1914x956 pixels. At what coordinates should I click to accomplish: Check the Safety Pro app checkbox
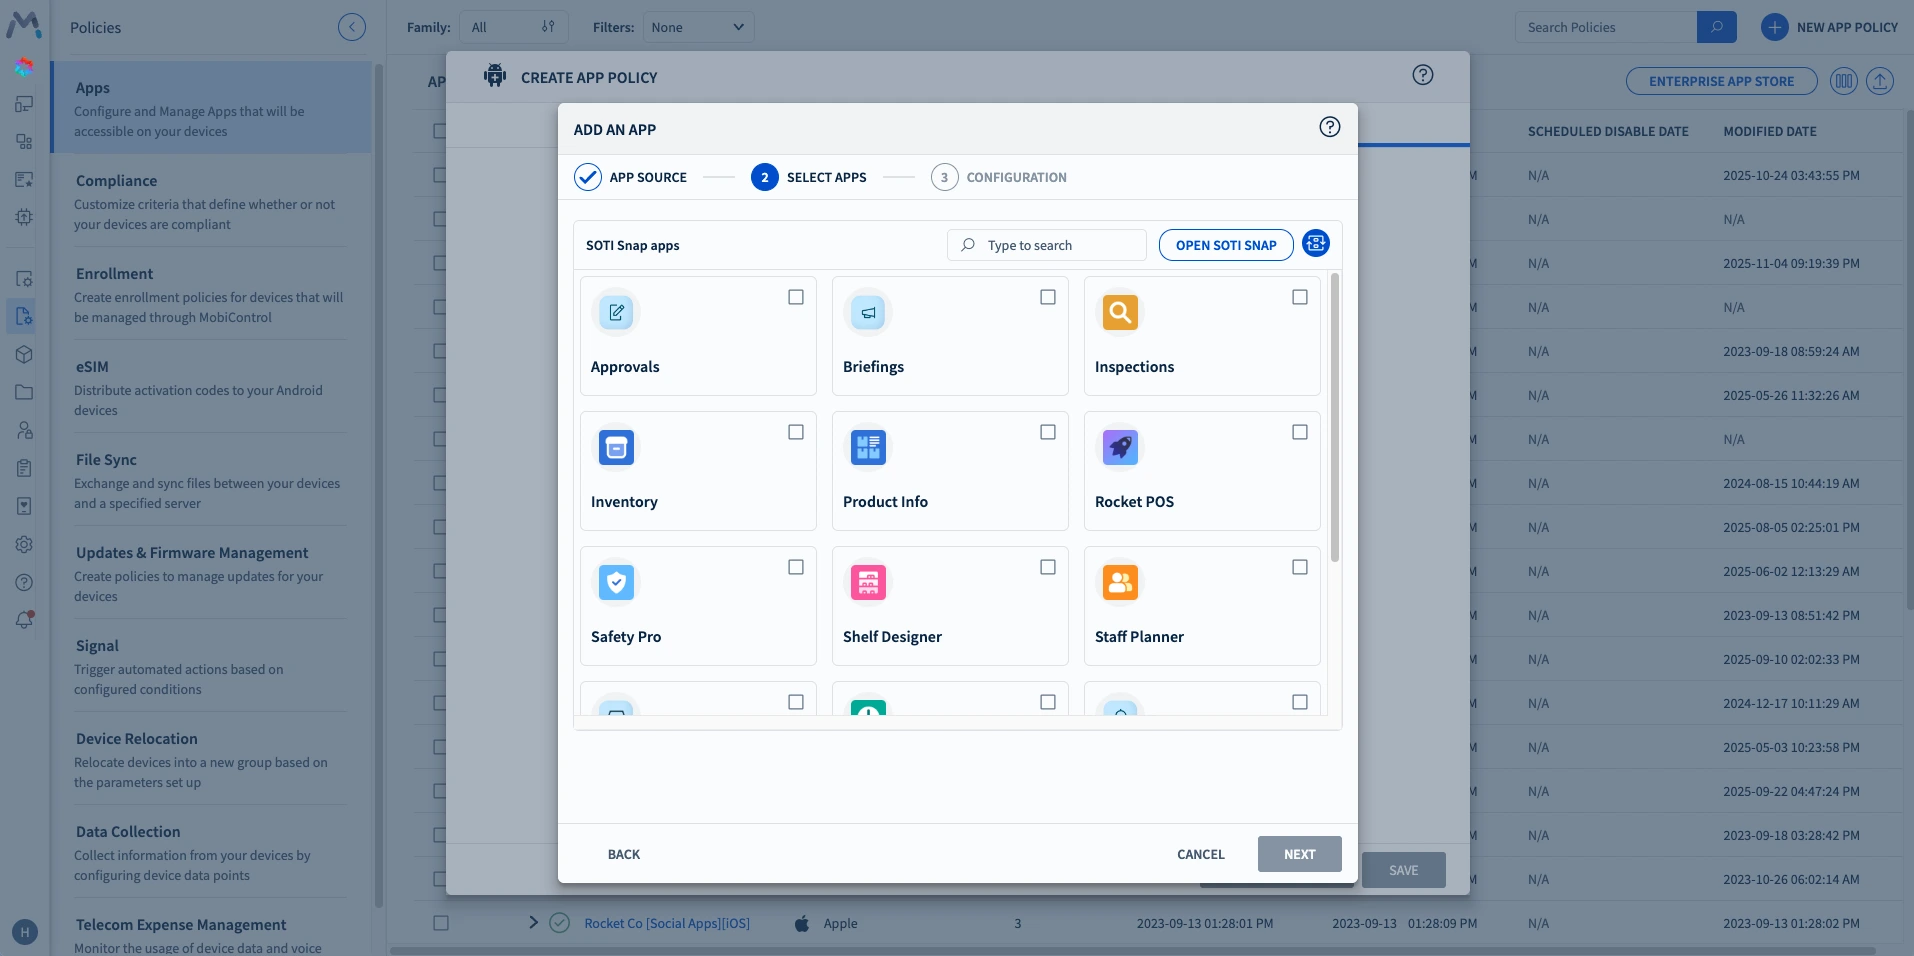[795, 567]
